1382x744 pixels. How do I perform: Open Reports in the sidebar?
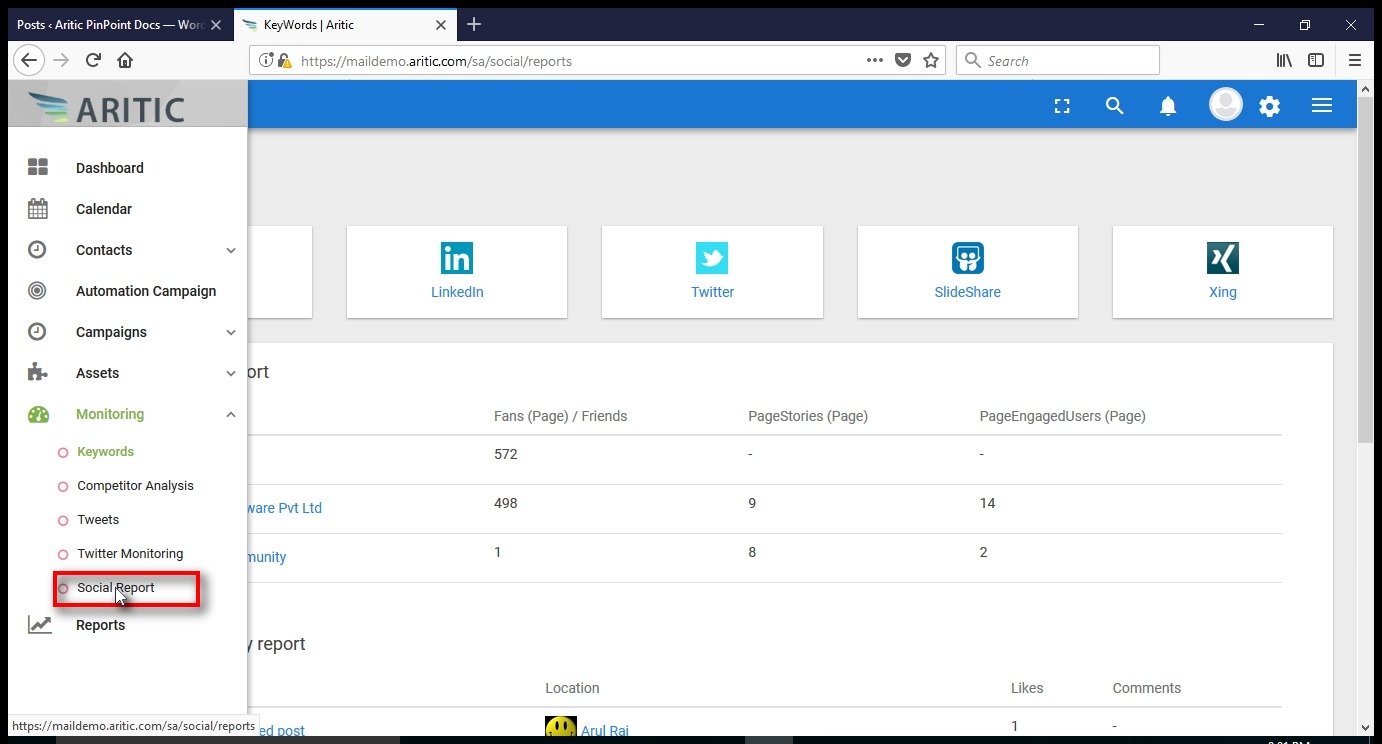point(100,625)
